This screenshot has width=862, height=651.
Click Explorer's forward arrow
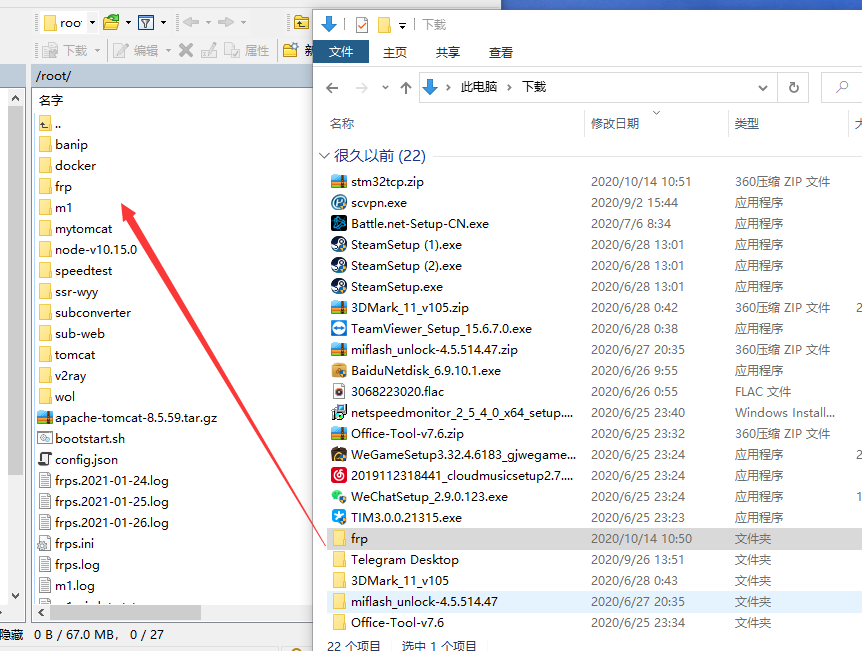point(361,88)
